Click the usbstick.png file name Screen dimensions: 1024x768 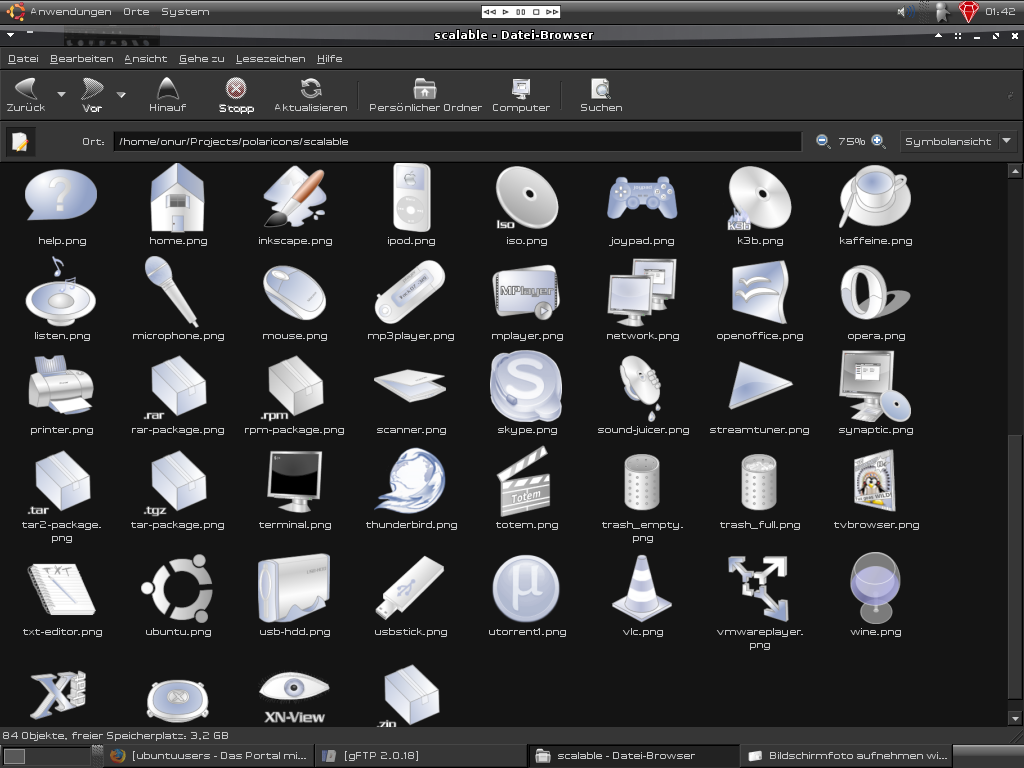coord(411,632)
